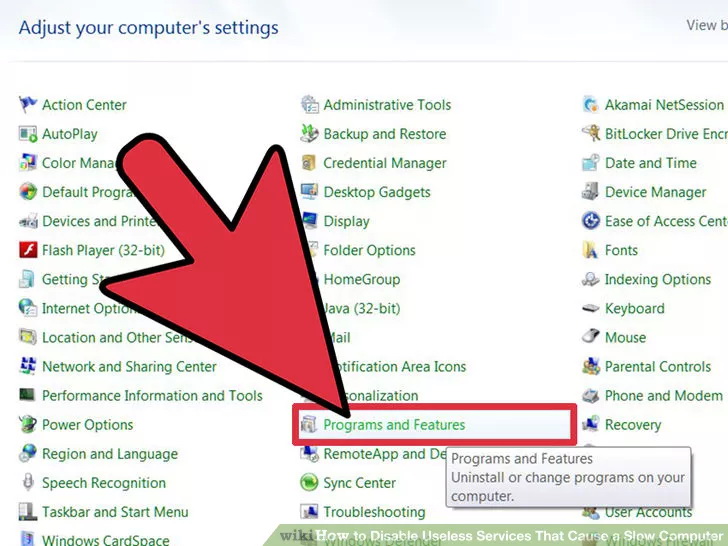Click the Credential Manager icon
Viewport: 728px width, 546px height.
309,162
